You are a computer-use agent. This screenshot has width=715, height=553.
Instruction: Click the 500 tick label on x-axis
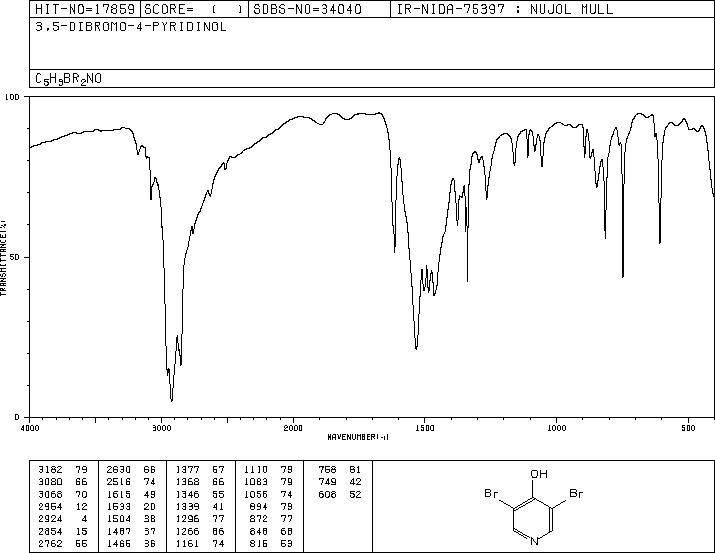coord(688,428)
